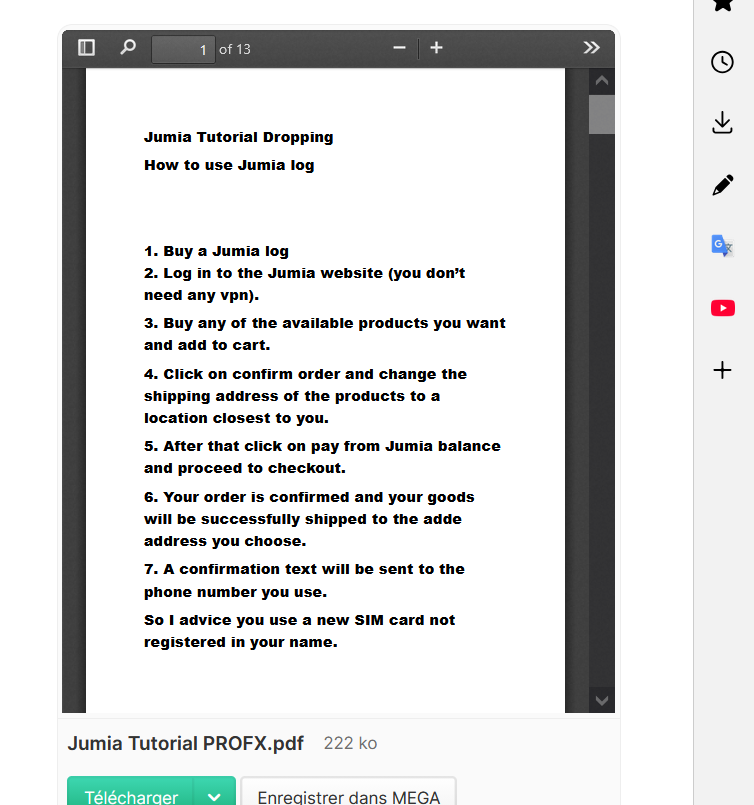Viewport: 754px width, 805px height.
Task: Click the star bookmarks sidebar icon
Action: click(x=723, y=4)
